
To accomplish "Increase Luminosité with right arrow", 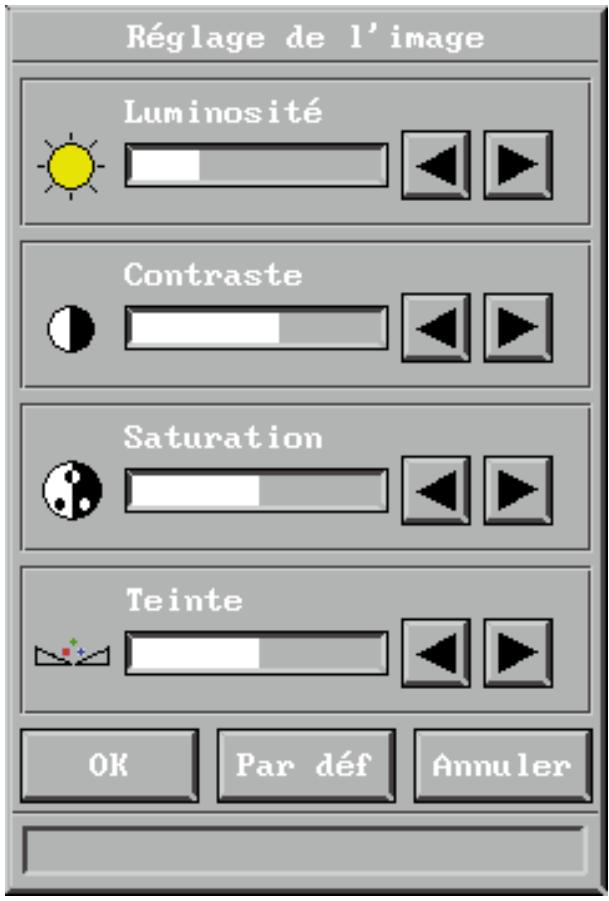I will point(518,165).
